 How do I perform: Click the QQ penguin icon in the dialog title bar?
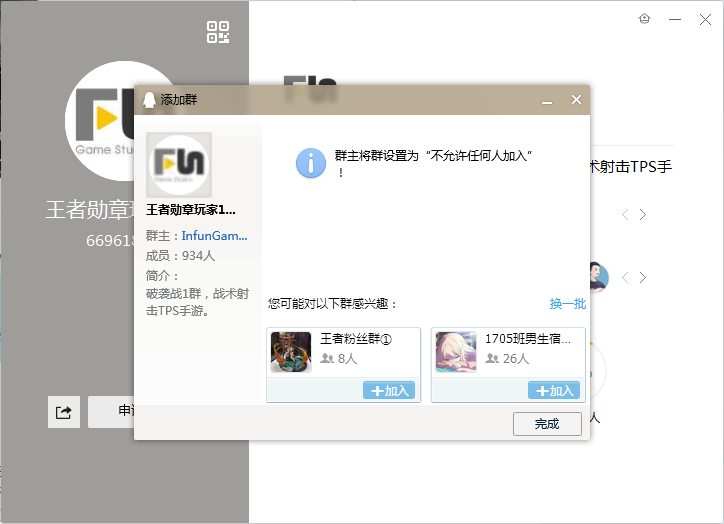pos(149,100)
